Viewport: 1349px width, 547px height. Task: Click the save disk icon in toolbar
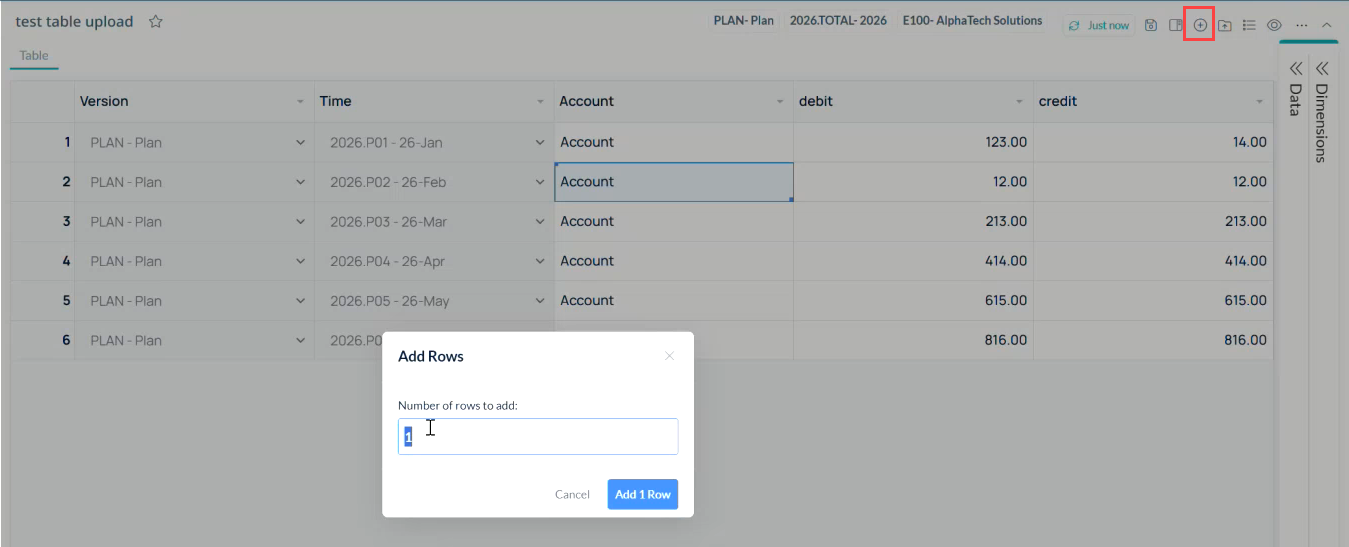coord(1151,25)
